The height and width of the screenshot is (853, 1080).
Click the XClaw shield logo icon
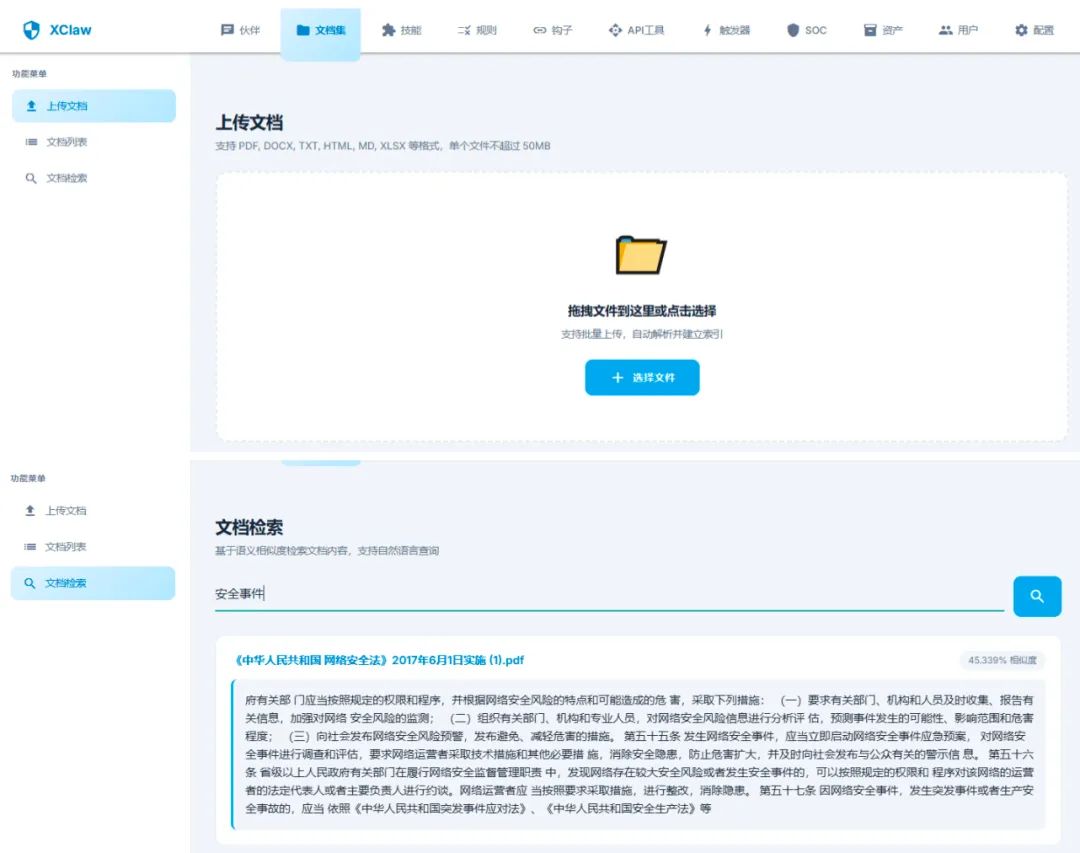click(31, 30)
